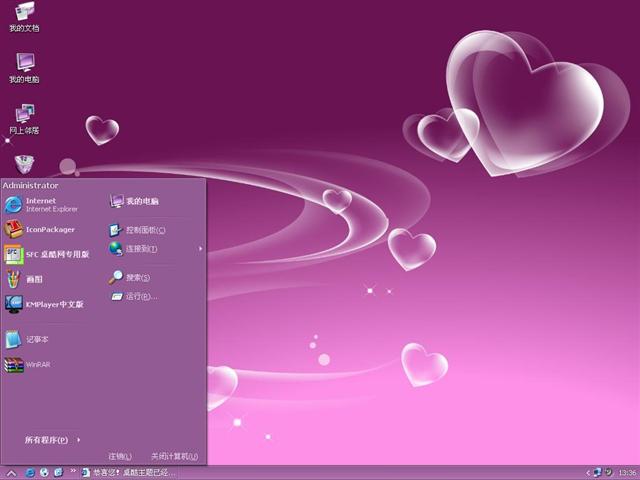Select 网上邻居 desktop icon
The height and width of the screenshot is (480, 640).
click(x=24, y=118)
